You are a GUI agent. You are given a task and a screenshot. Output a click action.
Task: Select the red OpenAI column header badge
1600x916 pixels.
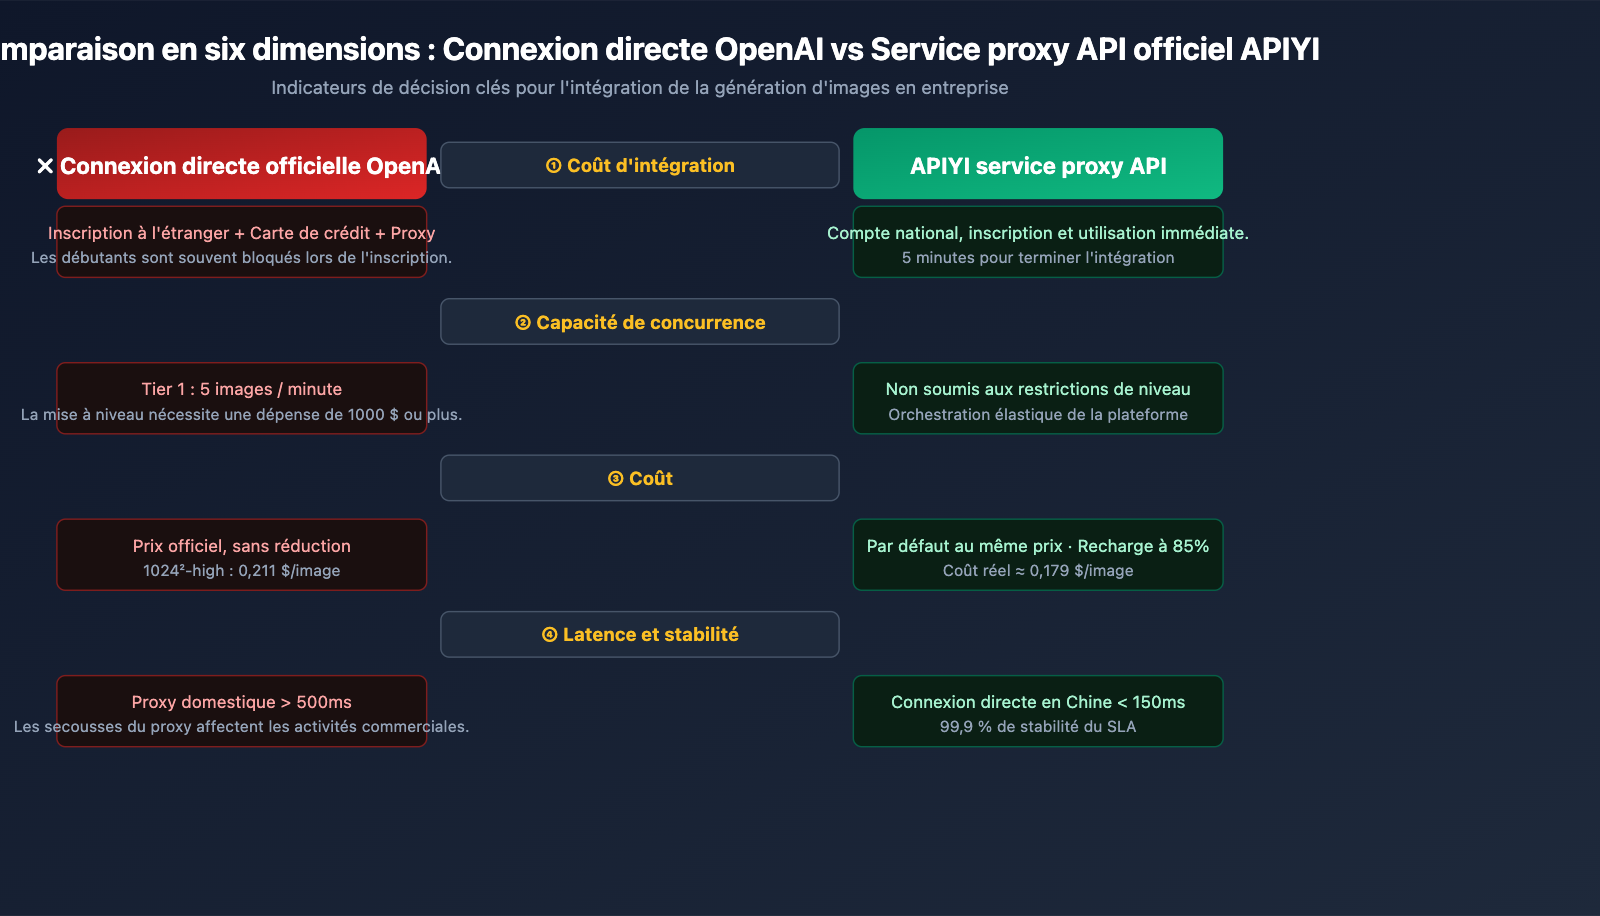[242, 164]
